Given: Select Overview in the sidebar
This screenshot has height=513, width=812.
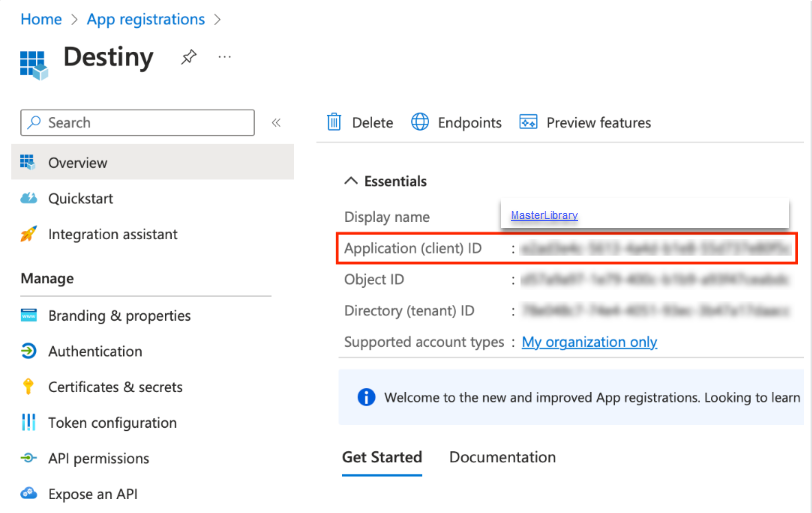Looking at the screenshot, I should click(152, 163).
